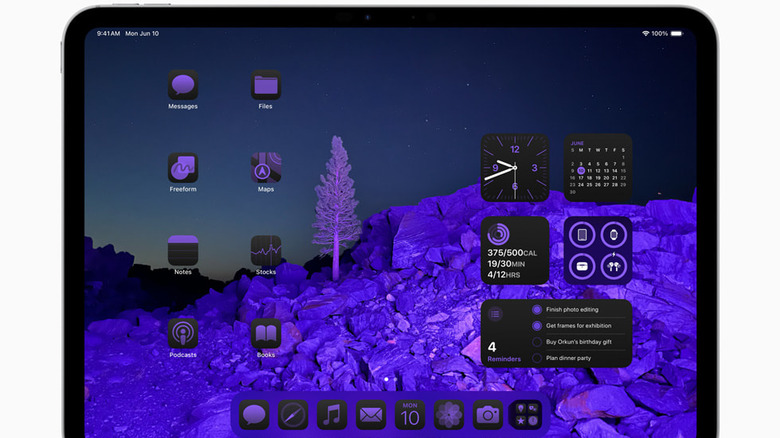
Task: Open the Podcasts app
Action: [182, 334]
